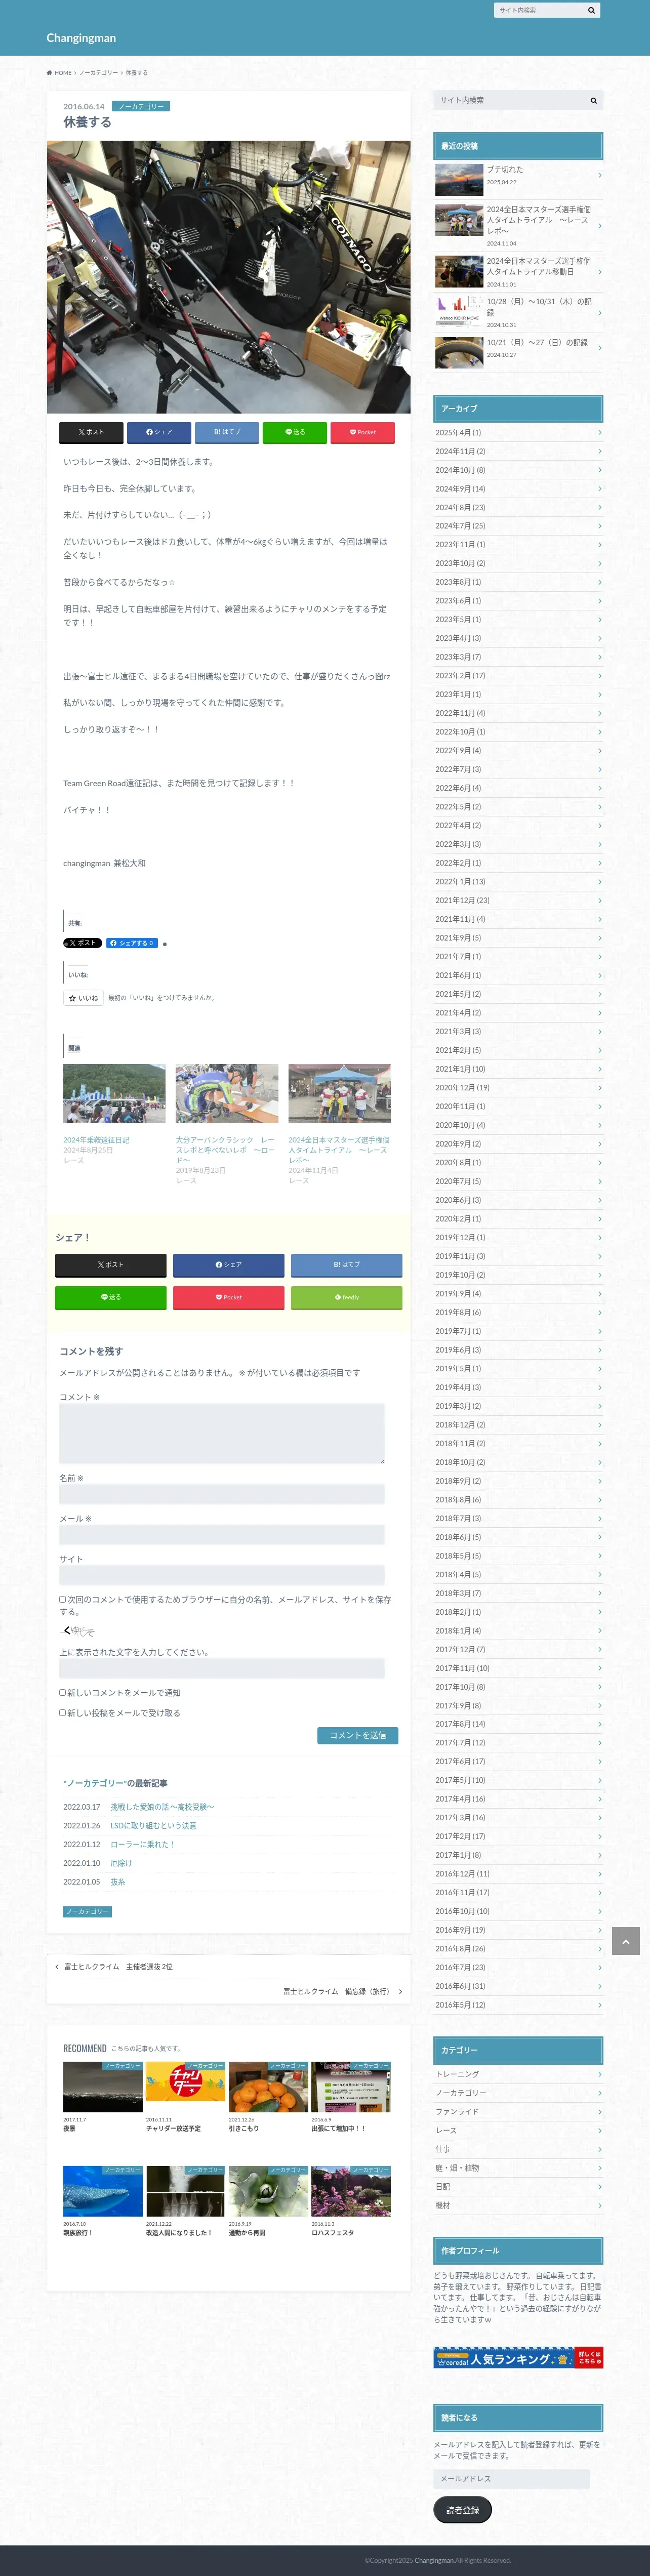The height and width of the screenshot is (2576, 650).
Task: Click the 人気ランキング banner
Action: (x=518, y=2358)
